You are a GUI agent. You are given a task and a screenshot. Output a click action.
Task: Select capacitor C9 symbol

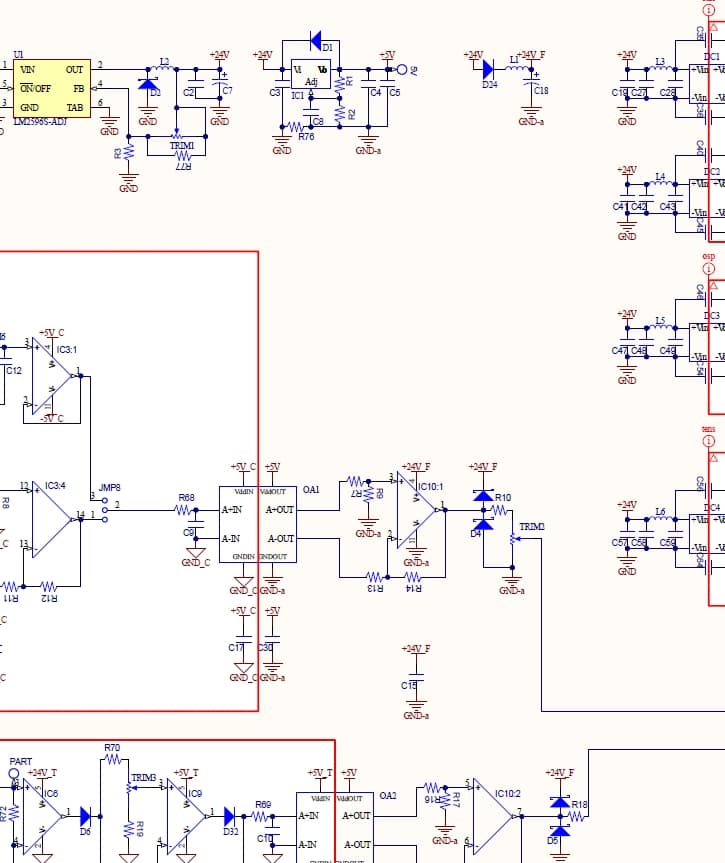click(196, 525)
